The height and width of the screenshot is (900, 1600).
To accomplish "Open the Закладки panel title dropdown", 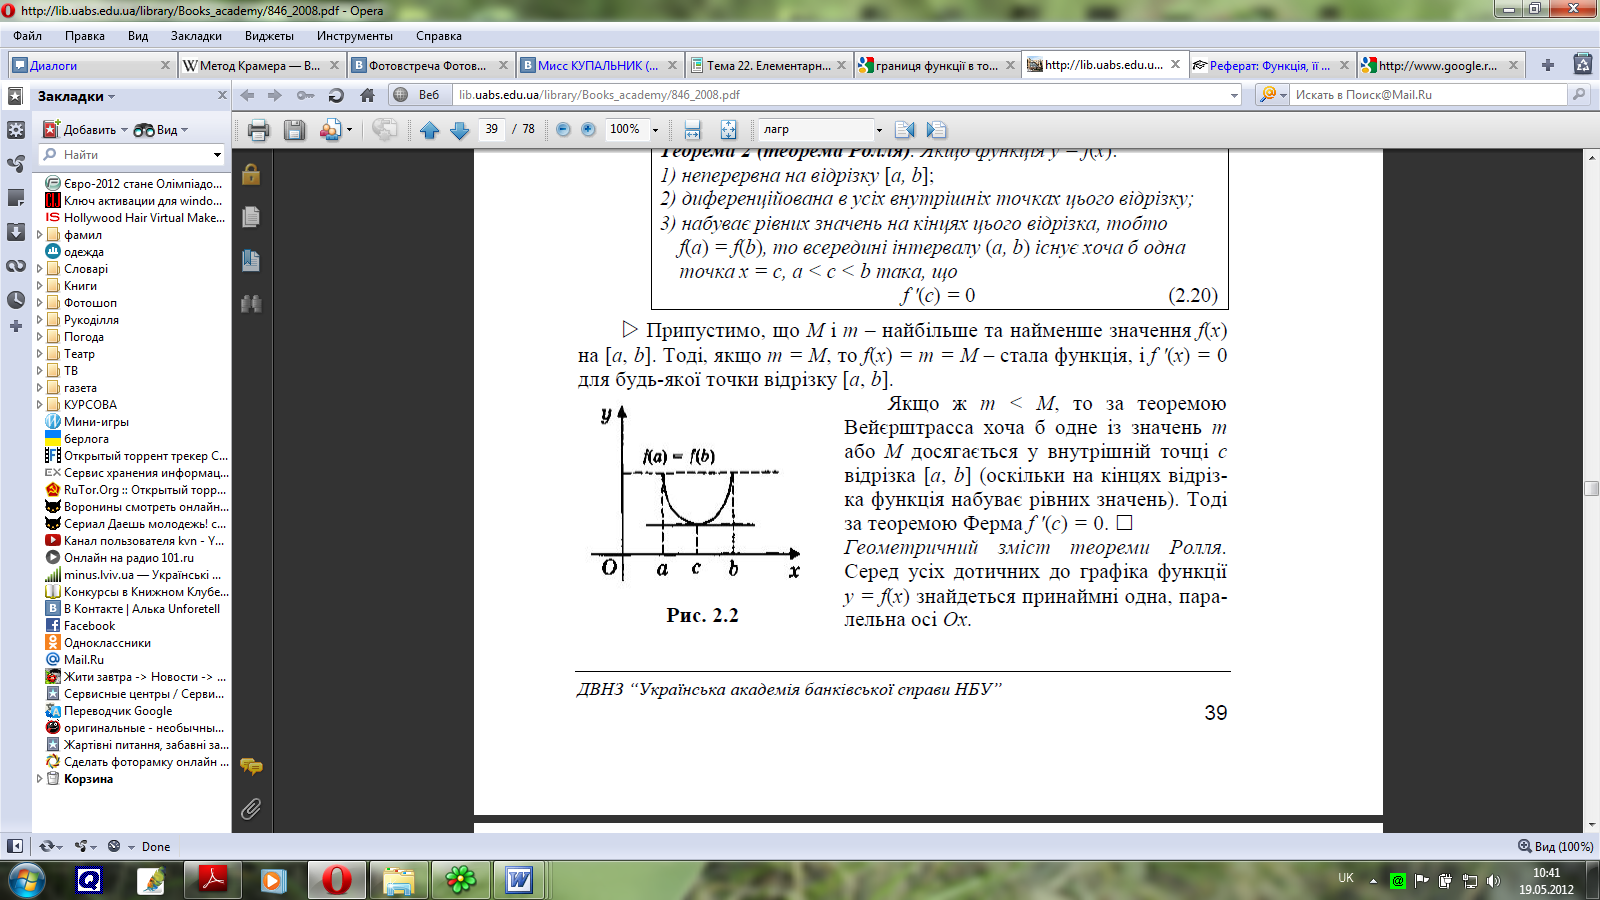I will [77, 96].
